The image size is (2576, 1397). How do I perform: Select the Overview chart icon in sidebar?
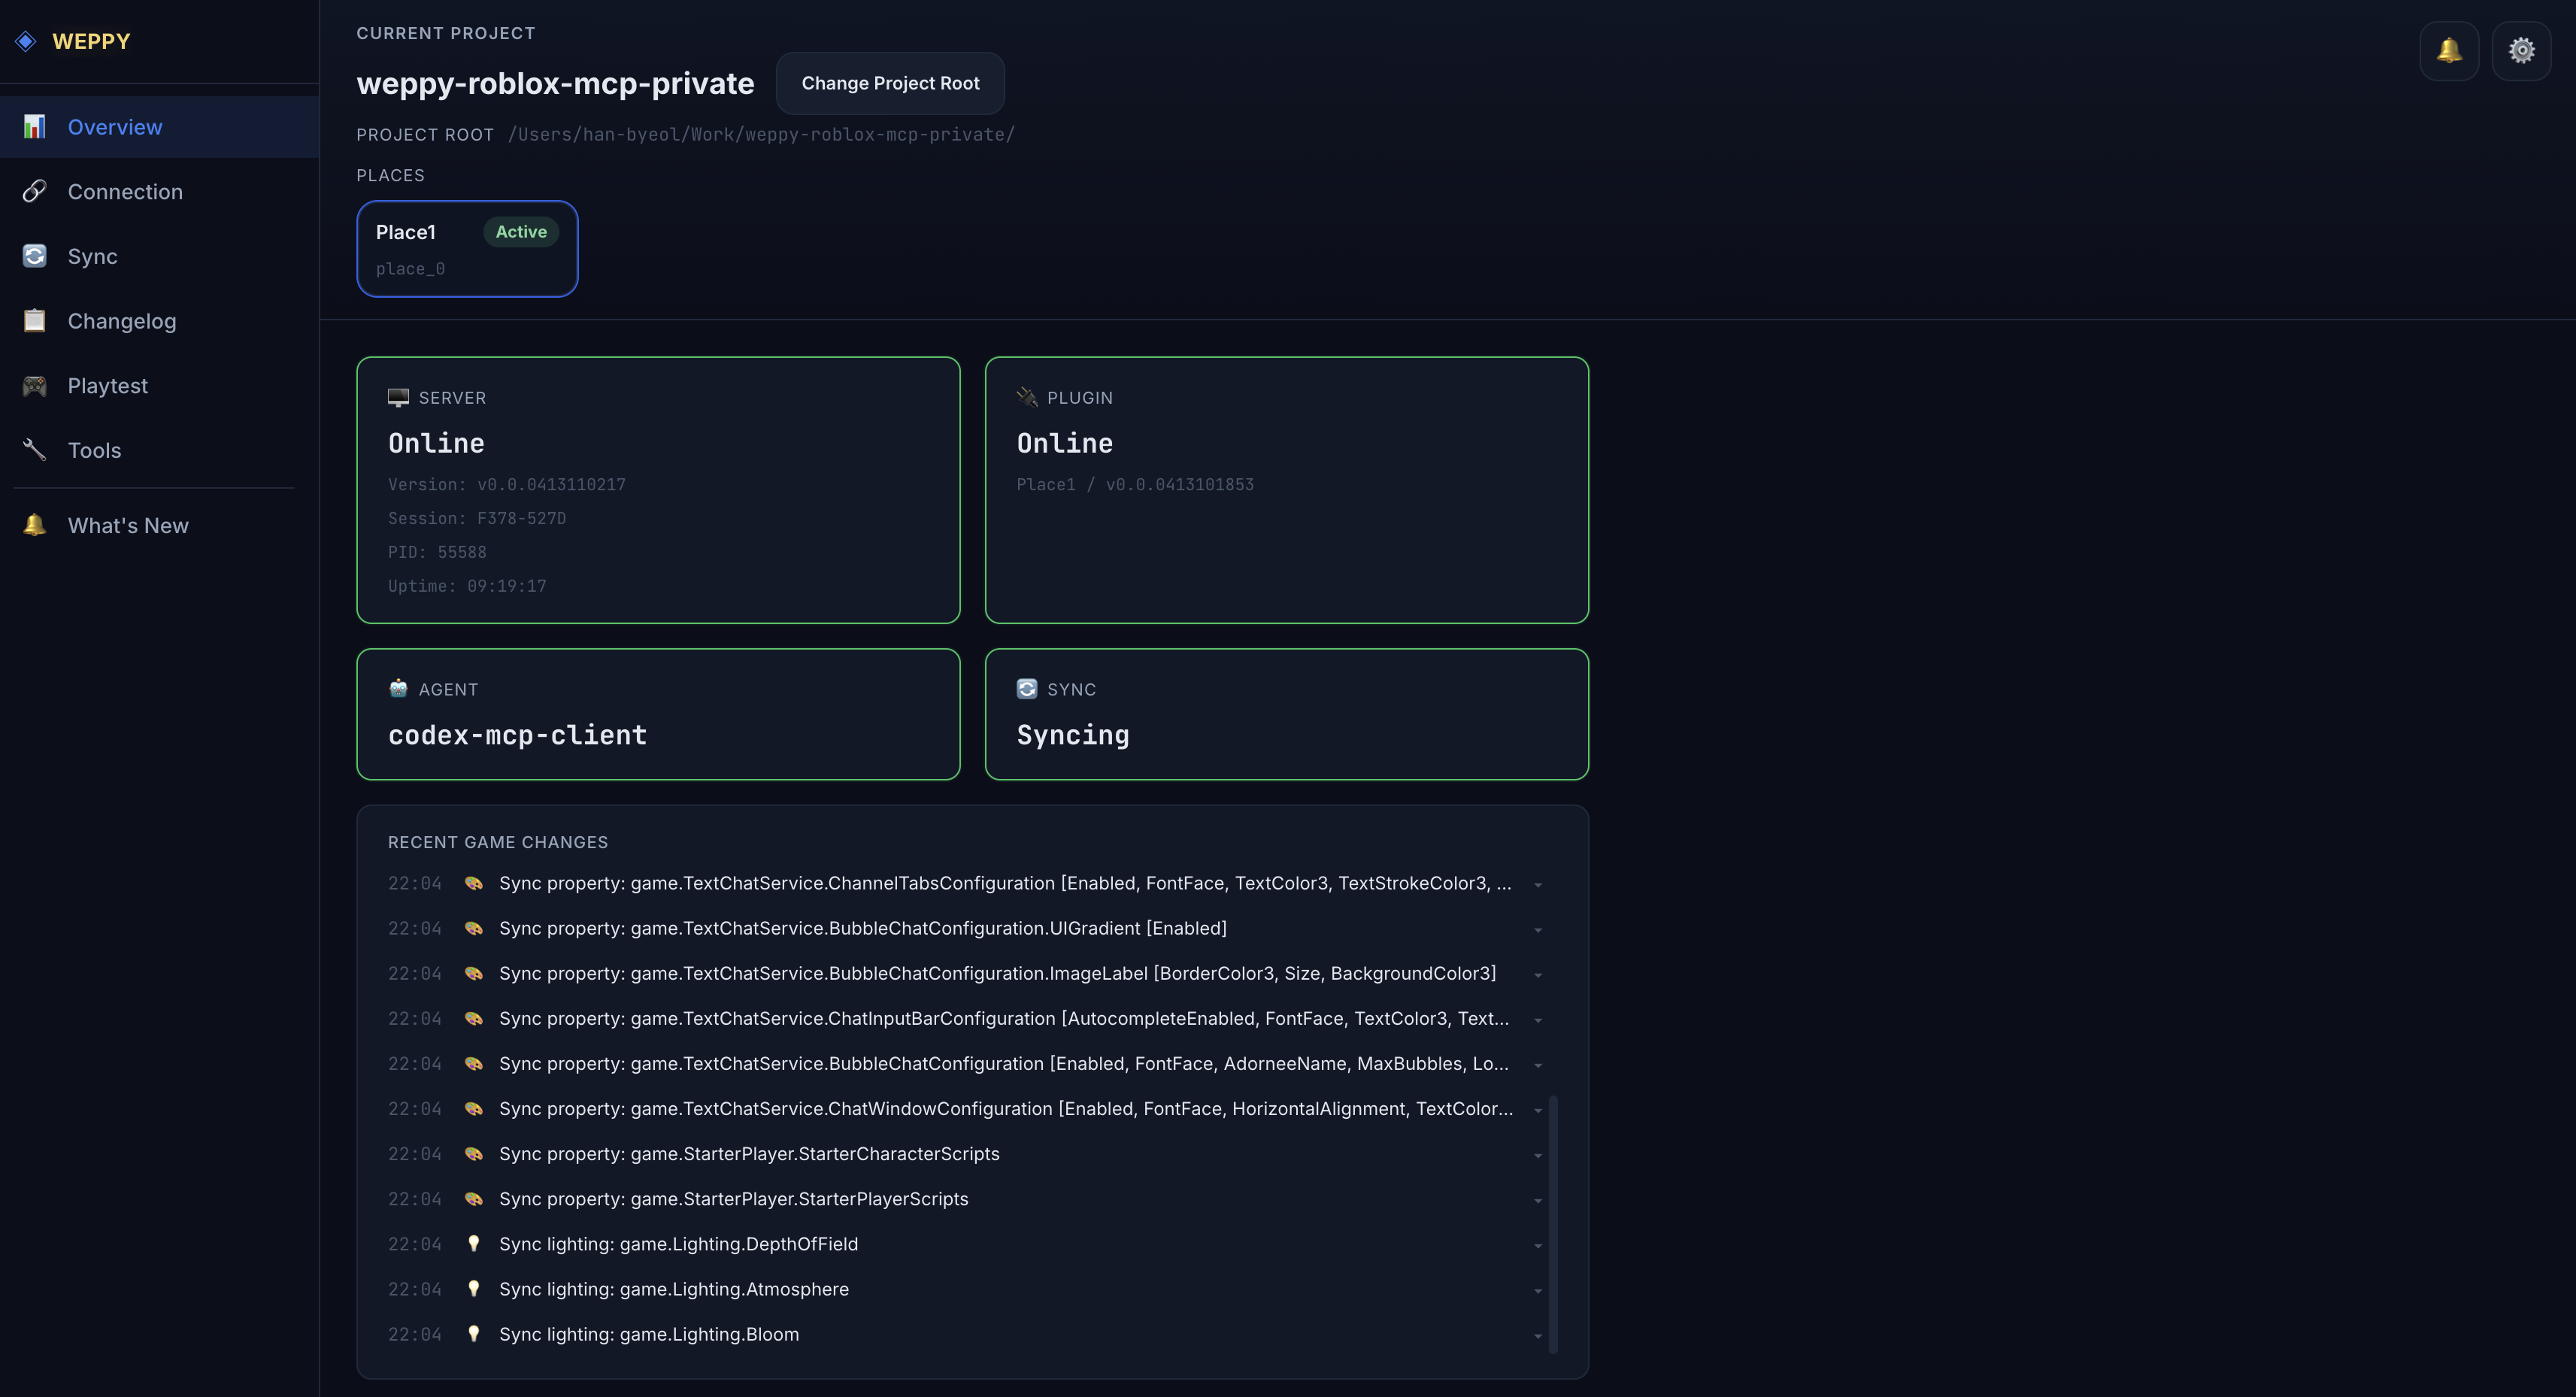[x=33, y=126]
